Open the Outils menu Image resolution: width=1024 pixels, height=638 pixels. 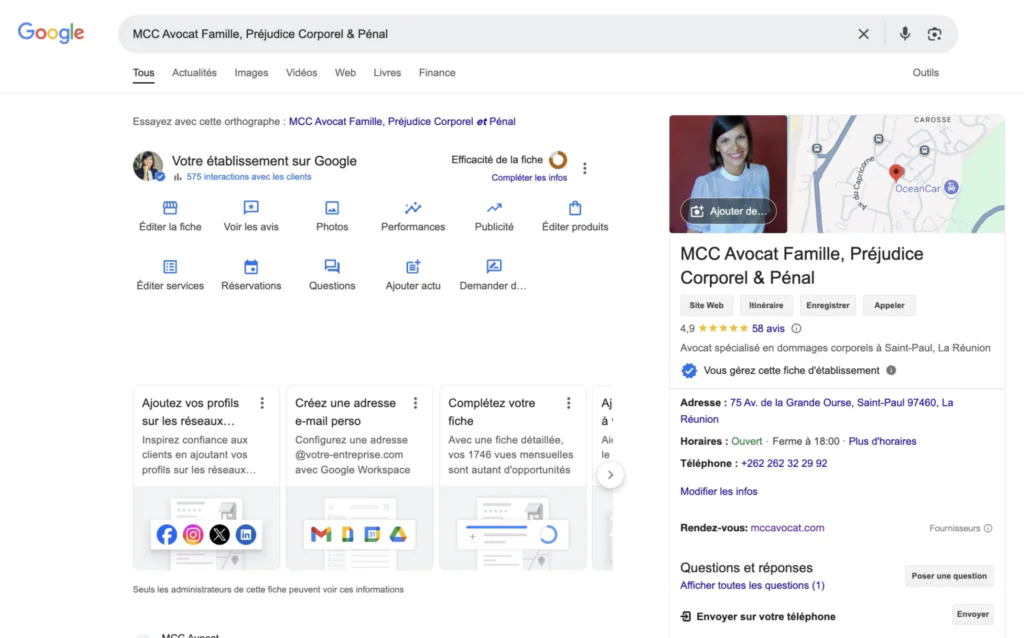coord(925,73)
